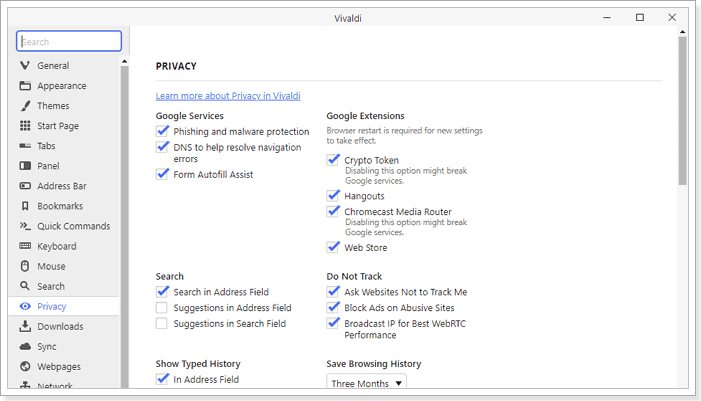This screenshot has width=701, height=401.
Task: Select the Keyboard icon in sidebar
Action: tap(25, 246)
